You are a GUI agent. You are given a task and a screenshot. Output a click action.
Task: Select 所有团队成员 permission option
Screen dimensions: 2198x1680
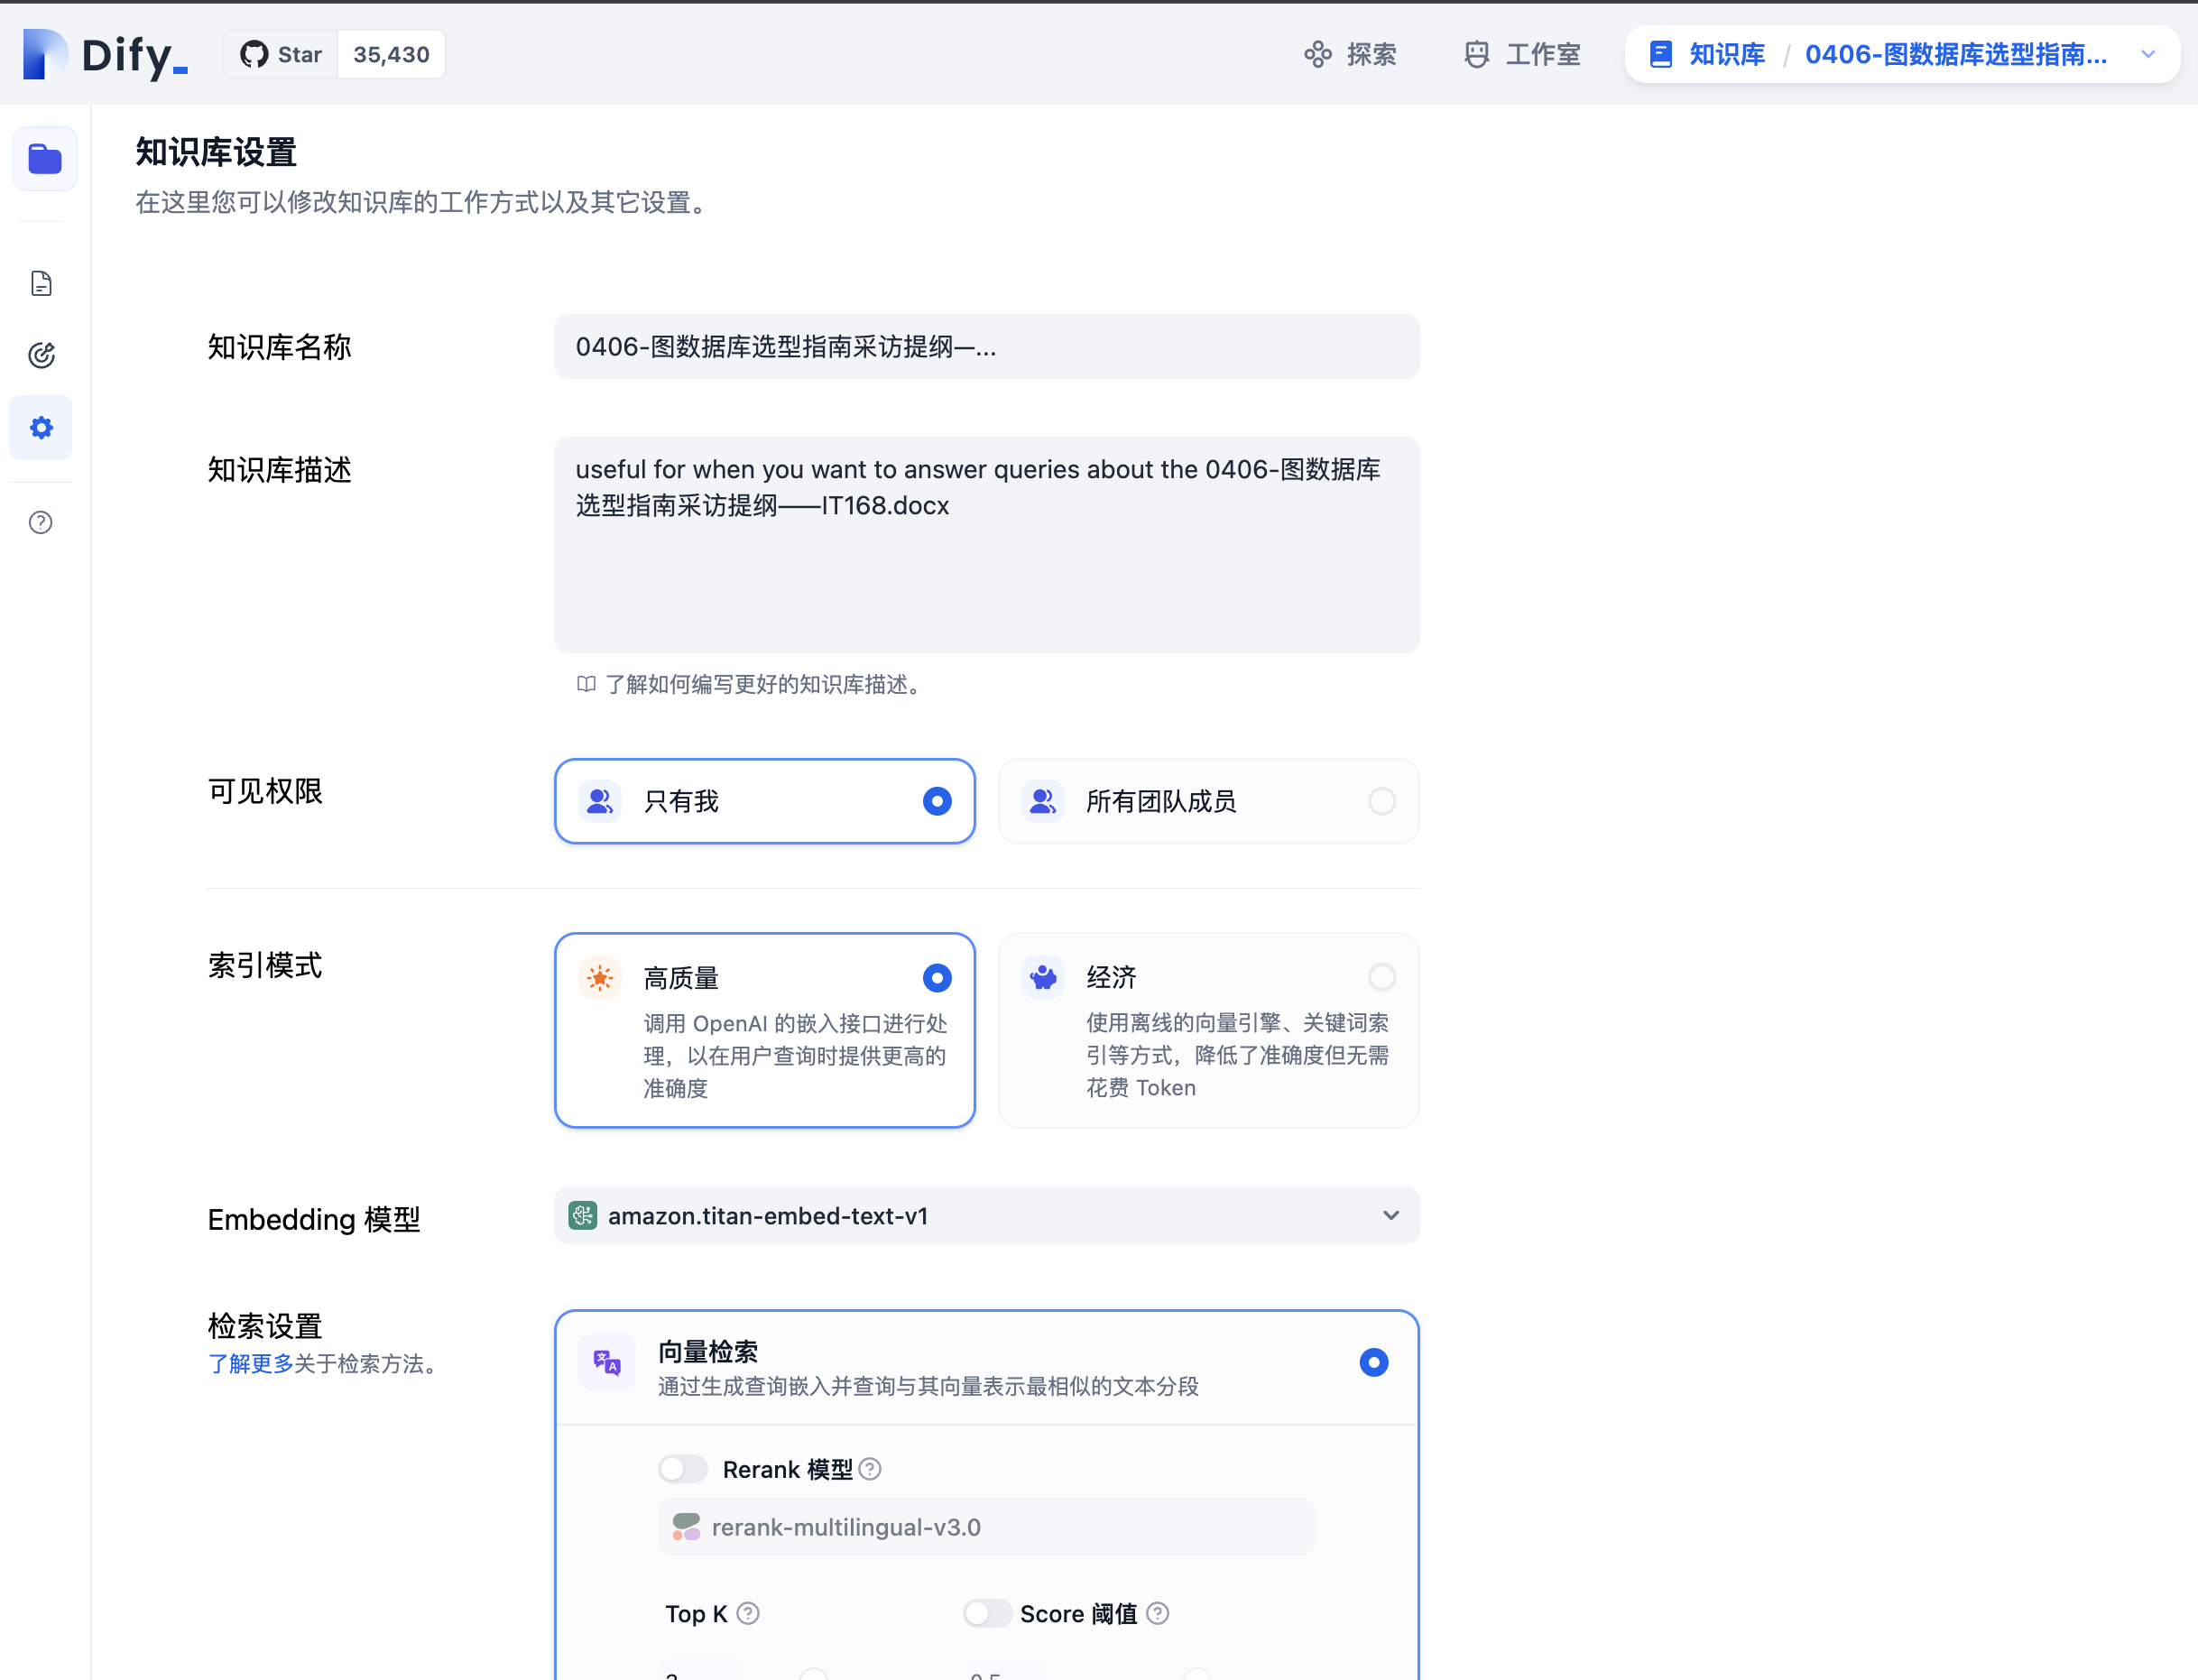(1208, 801)
